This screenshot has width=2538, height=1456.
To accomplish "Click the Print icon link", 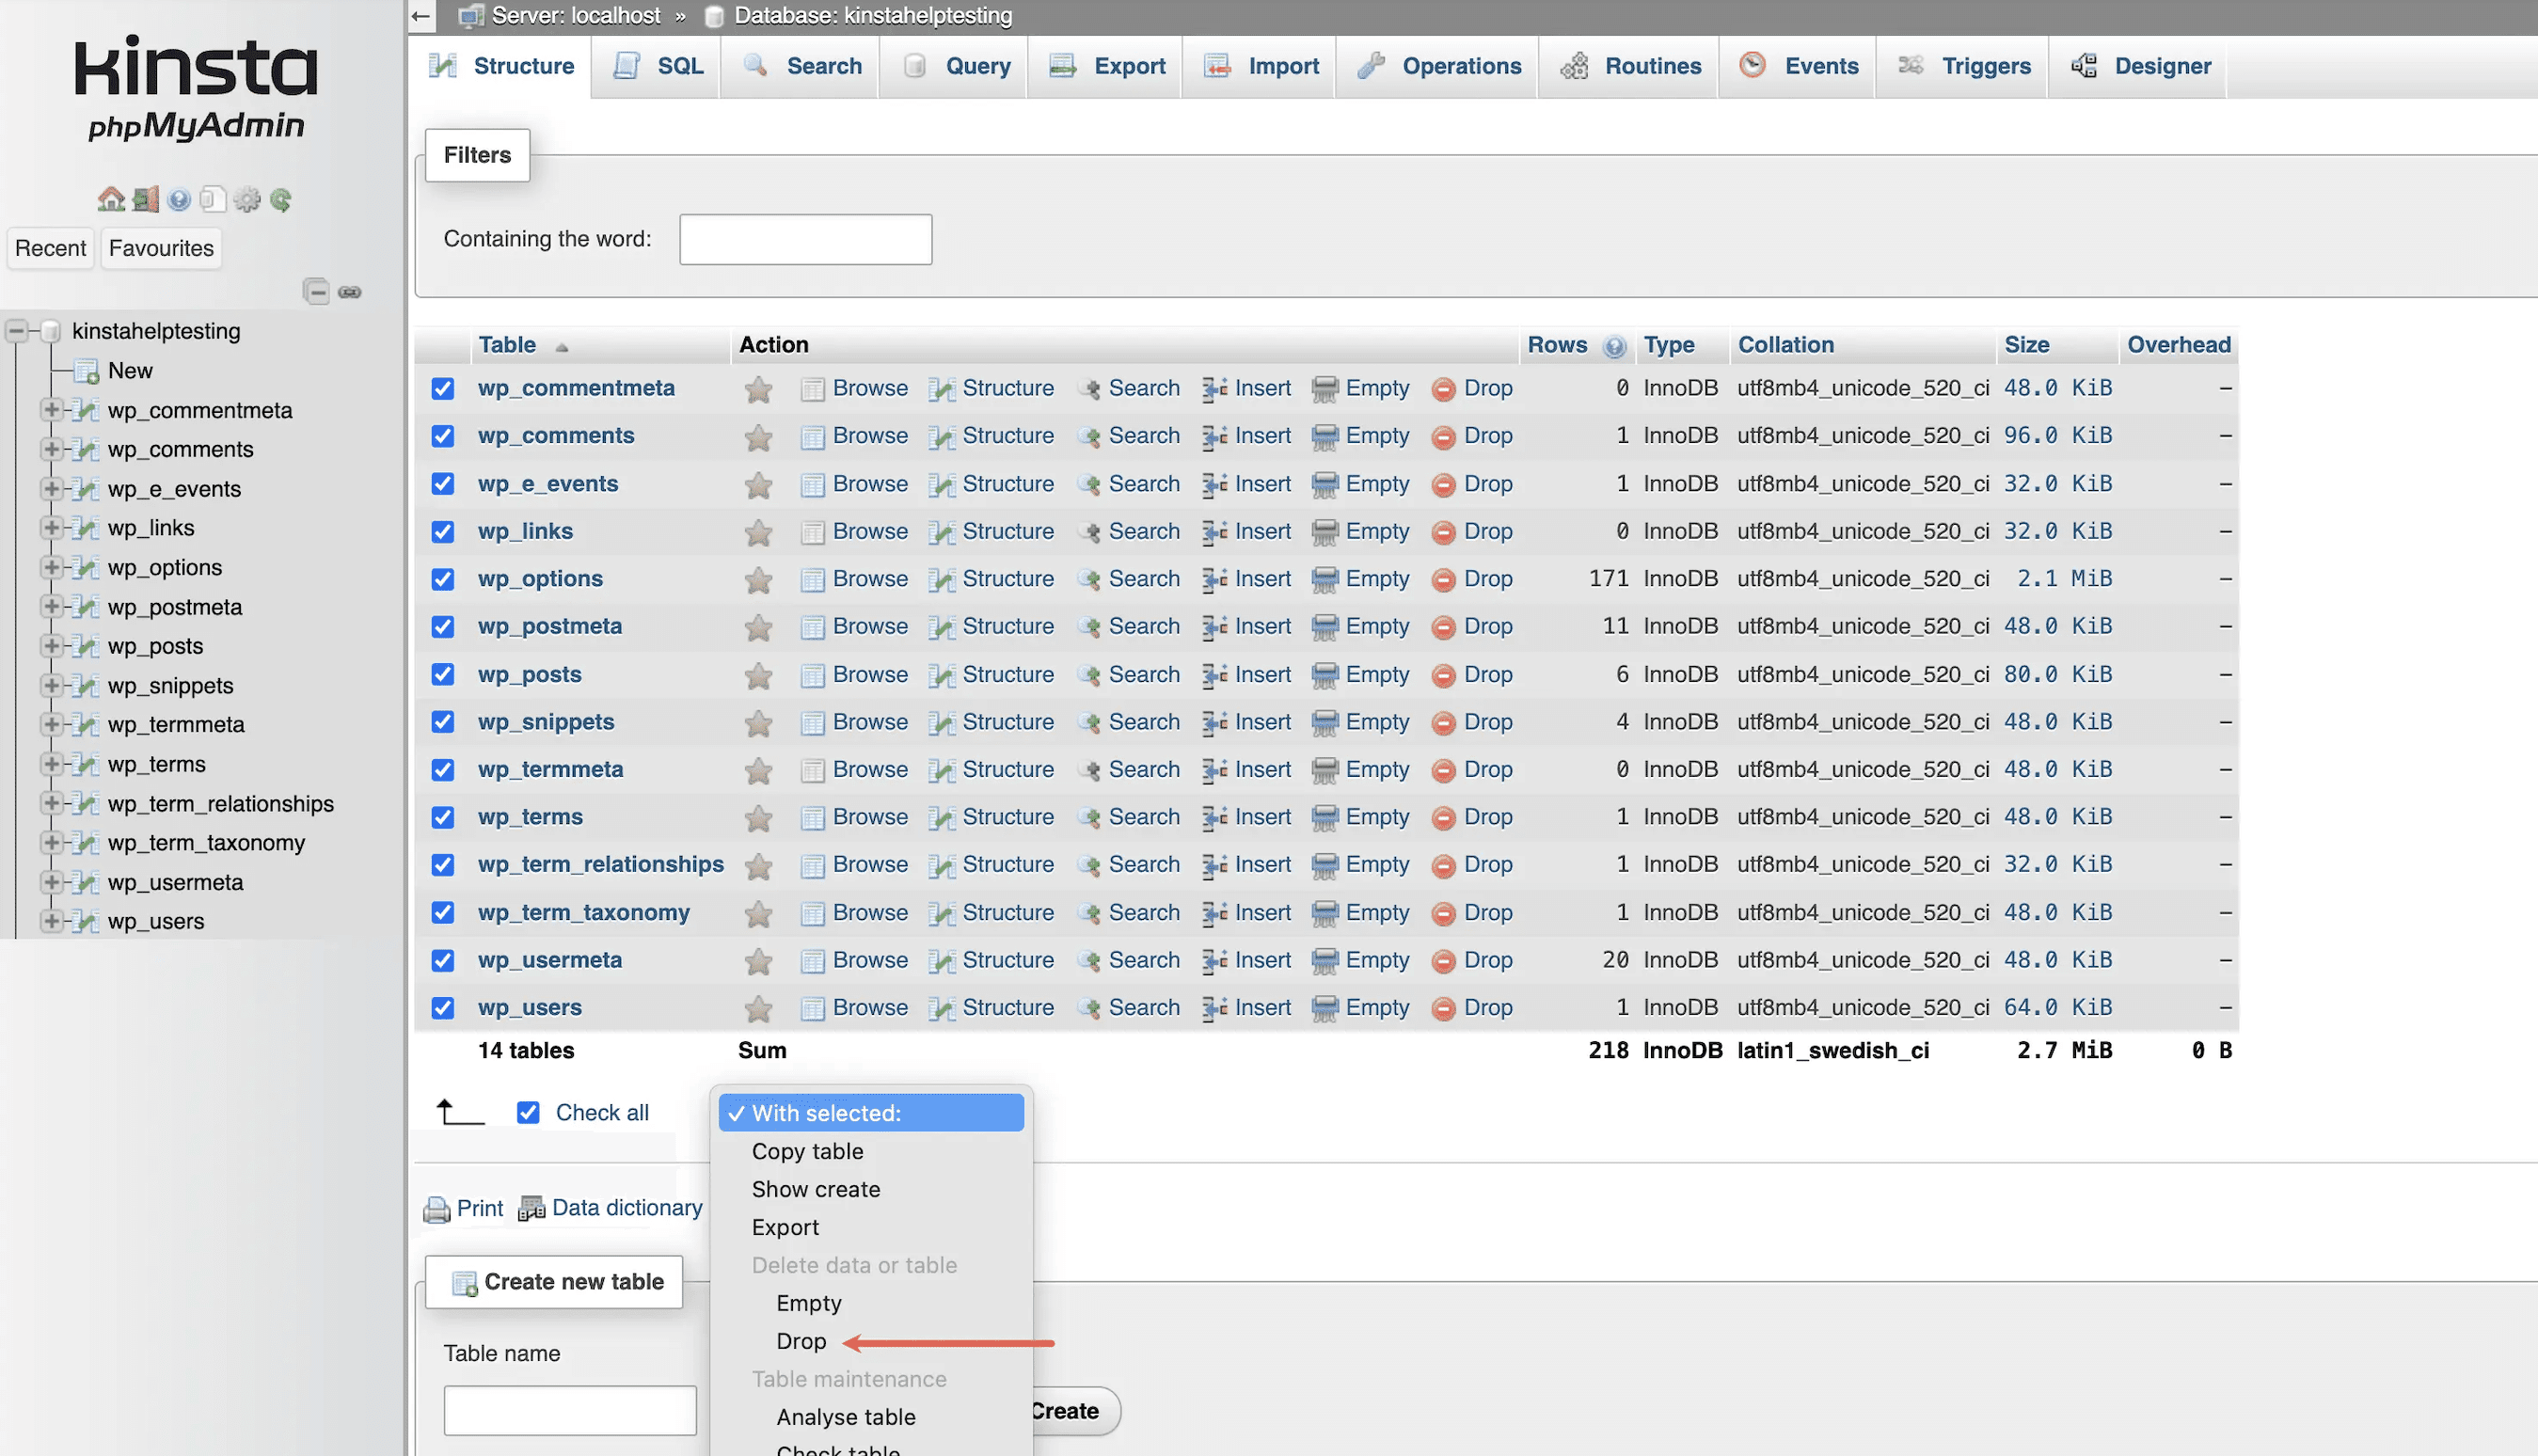I will 437,1209.
